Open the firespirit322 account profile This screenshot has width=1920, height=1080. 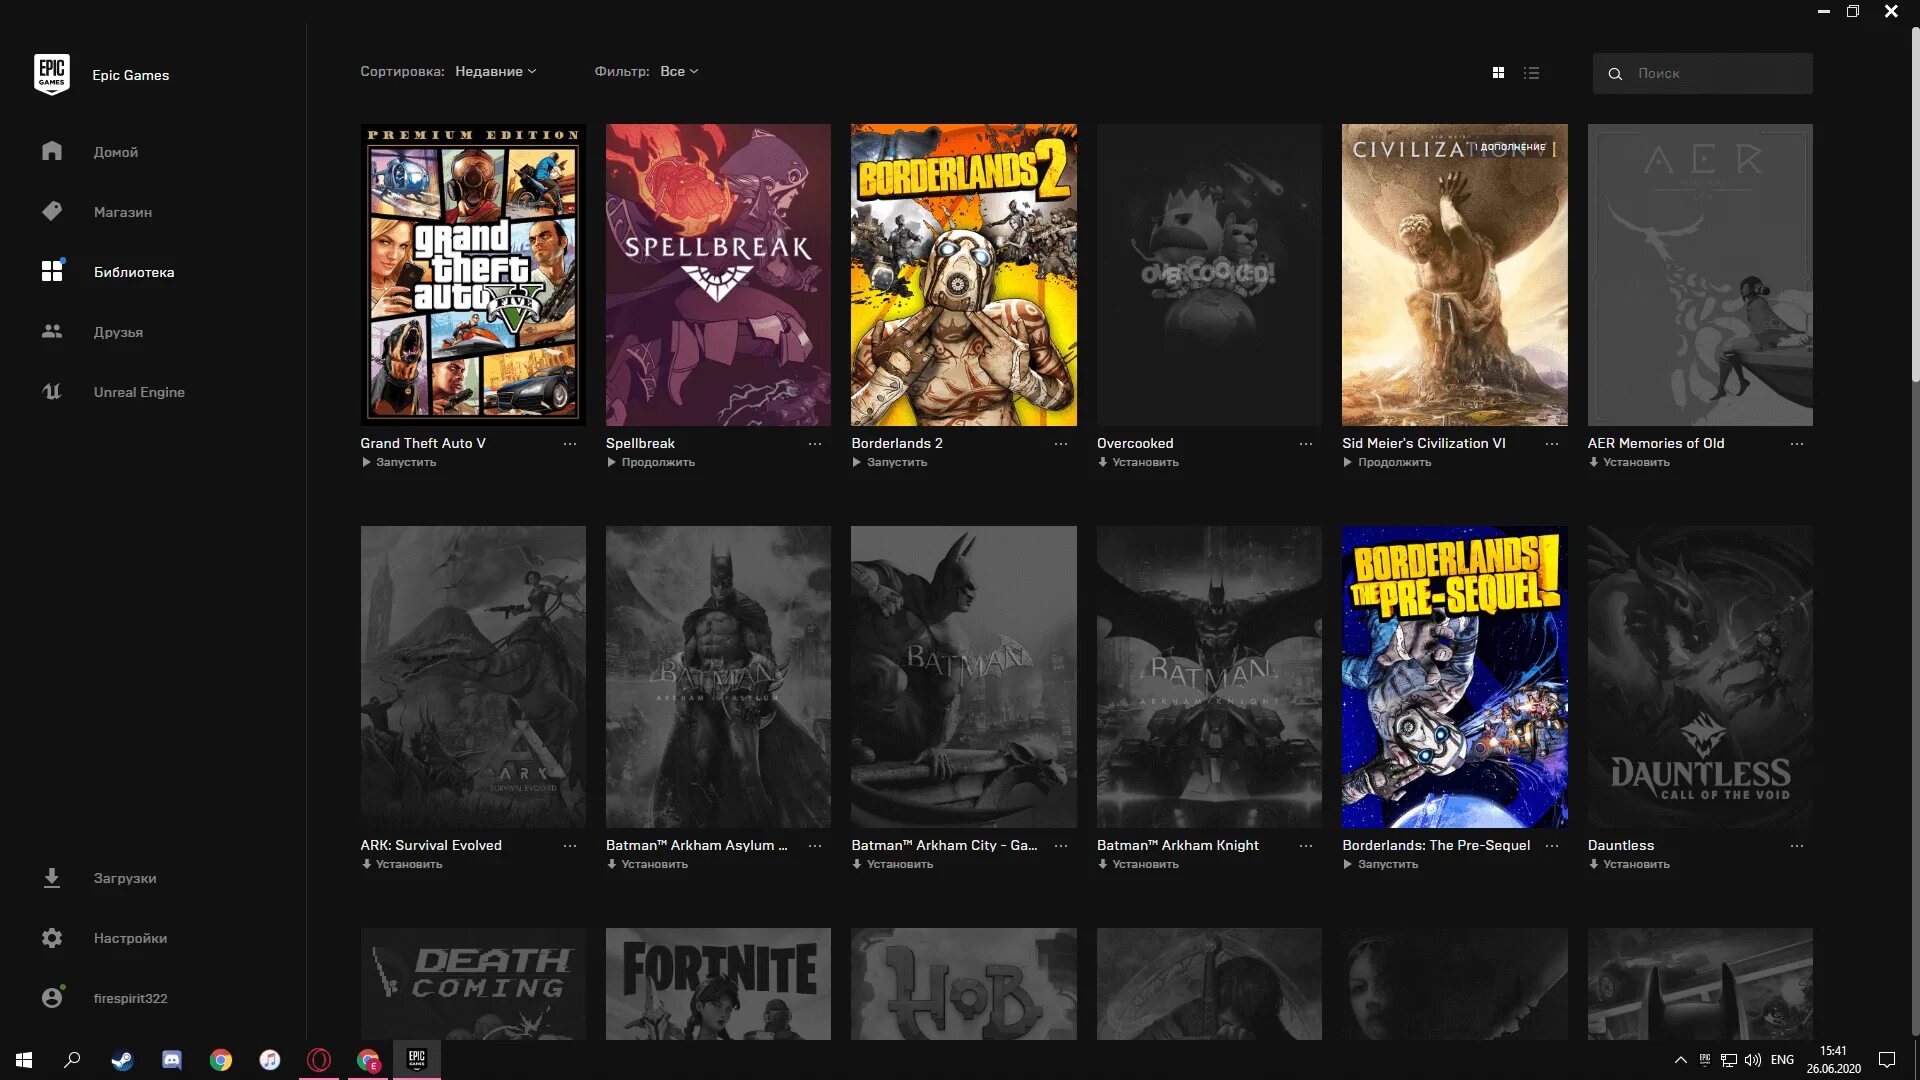tap(104, 997)
